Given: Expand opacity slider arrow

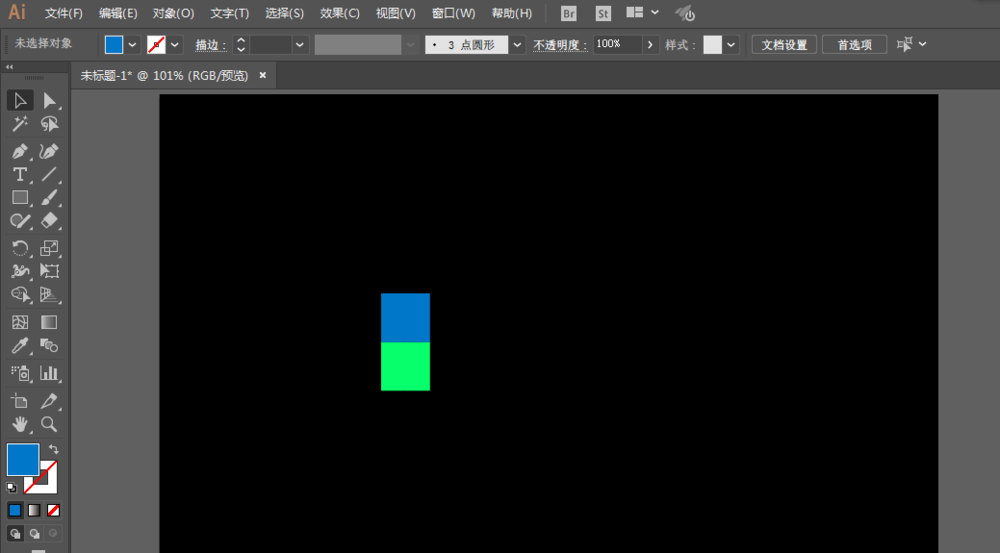Looking at the screenshot, I should (x=650, y=45).
